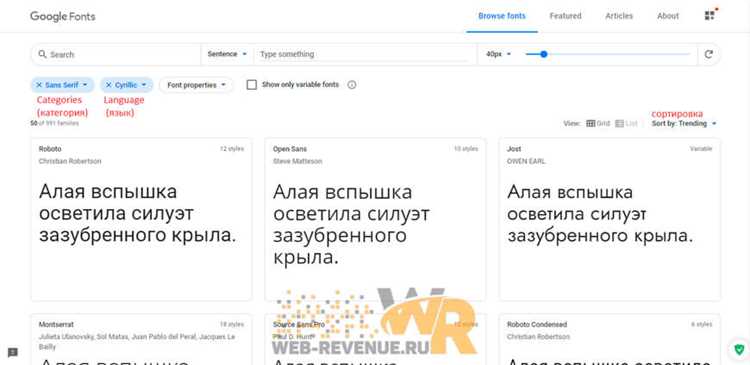Click the Variable label on Jost
750x365 pixels.
[701, 149]
